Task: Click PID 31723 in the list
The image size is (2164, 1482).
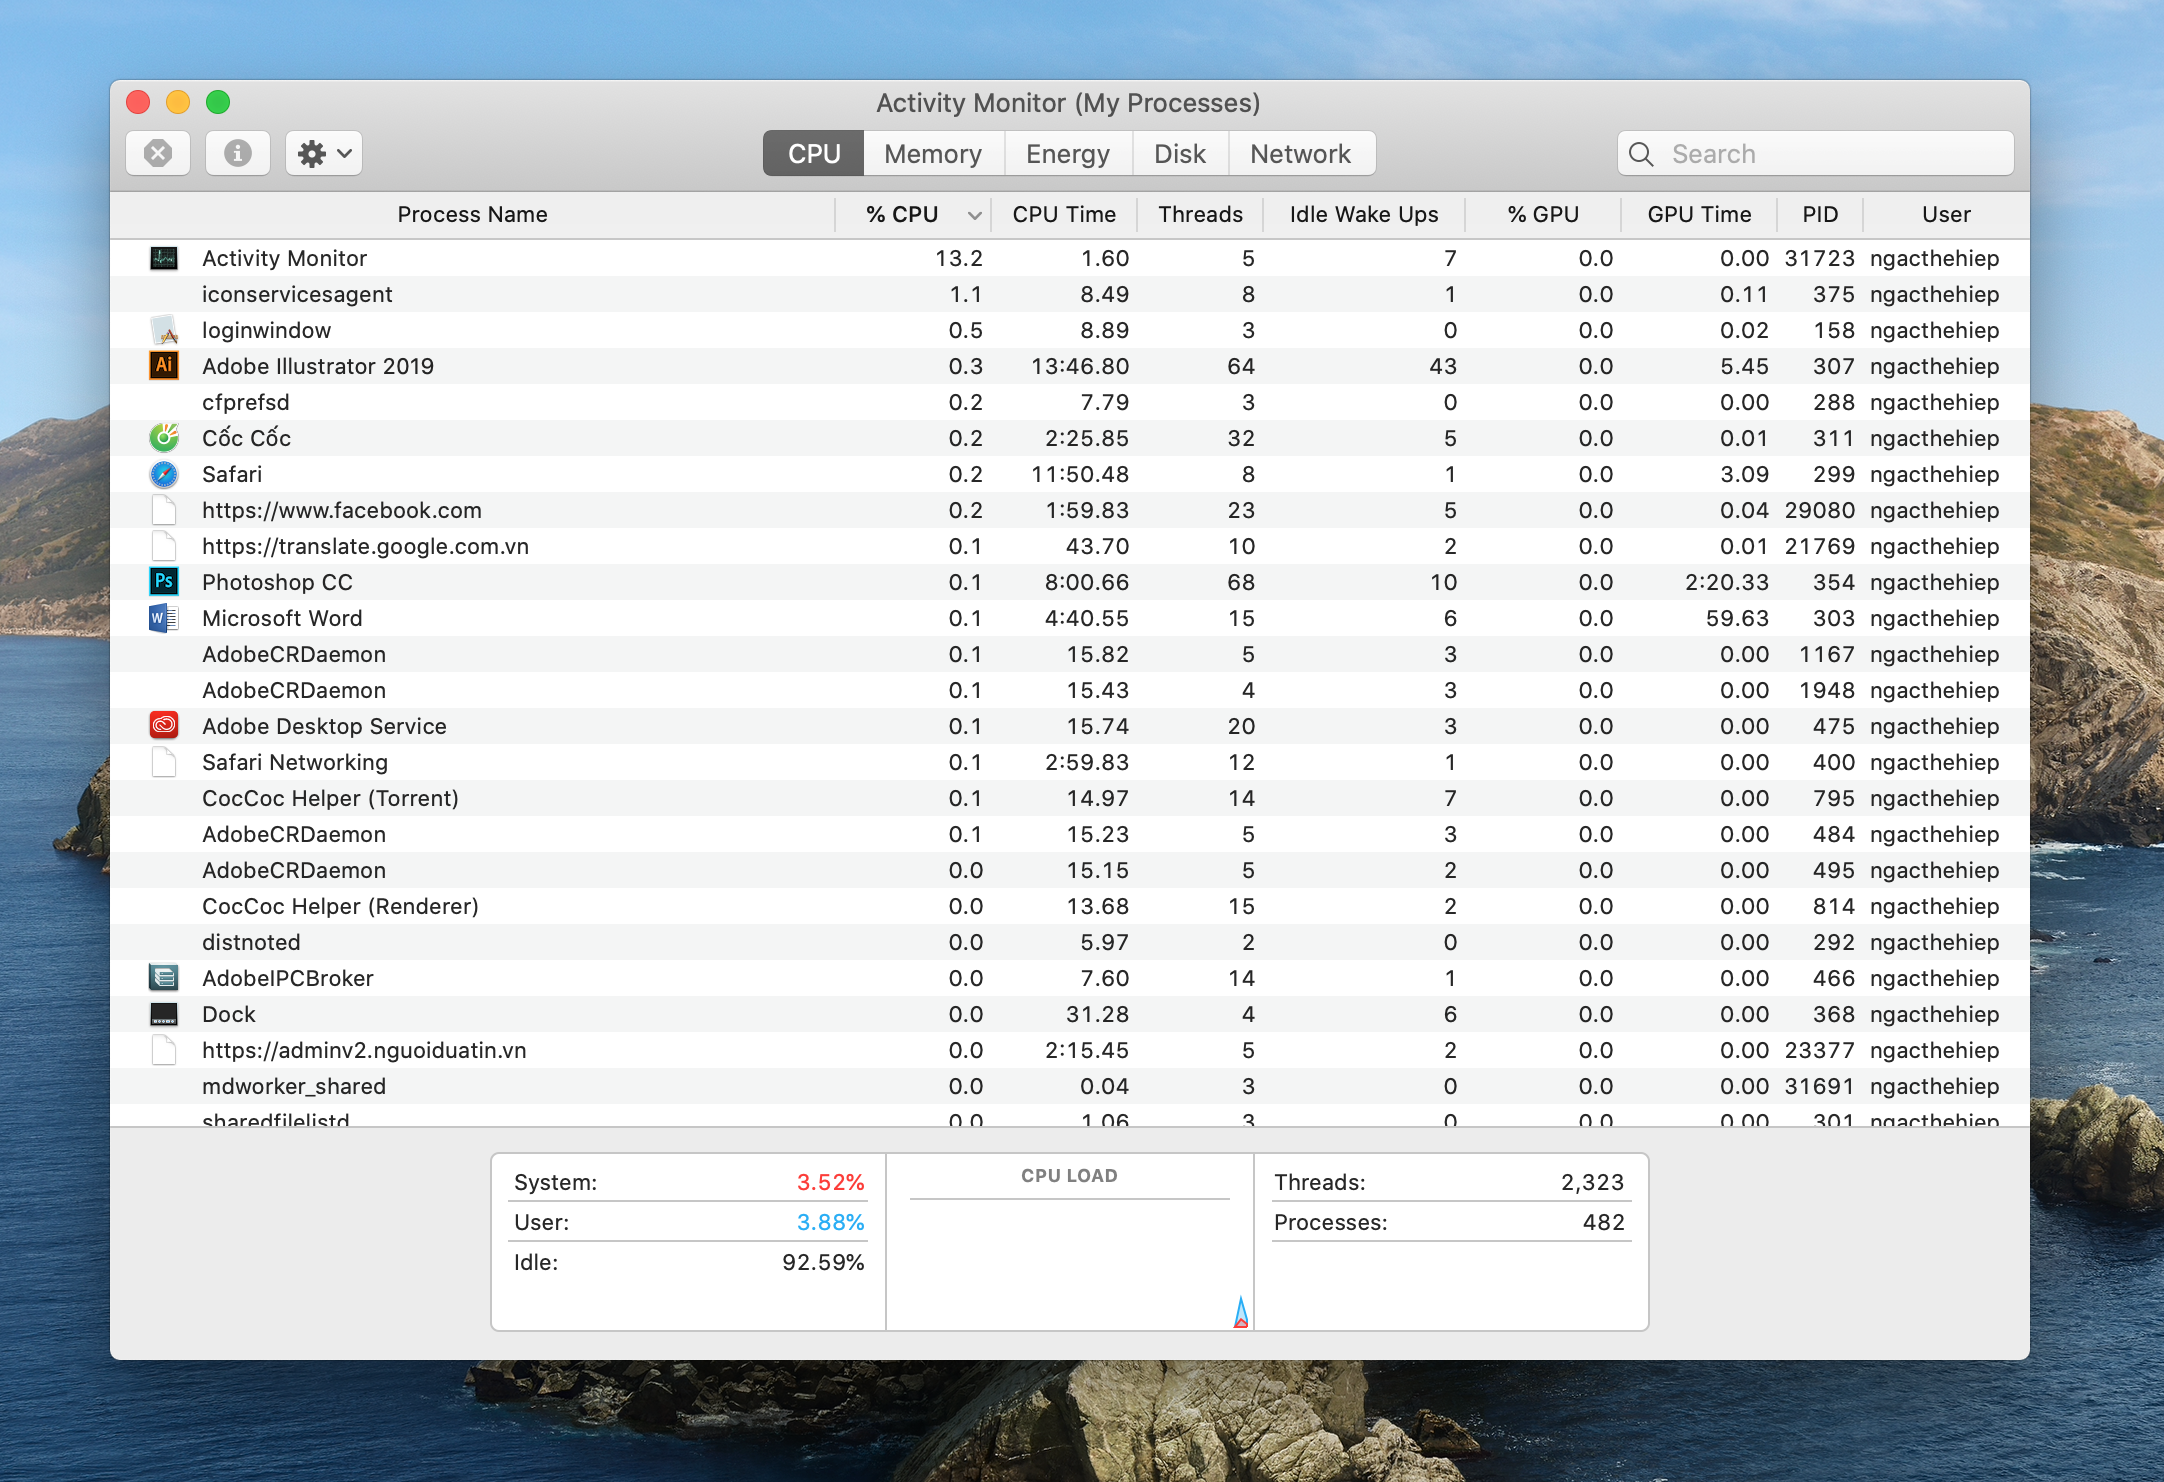Action: click(x=1819, y=258)
